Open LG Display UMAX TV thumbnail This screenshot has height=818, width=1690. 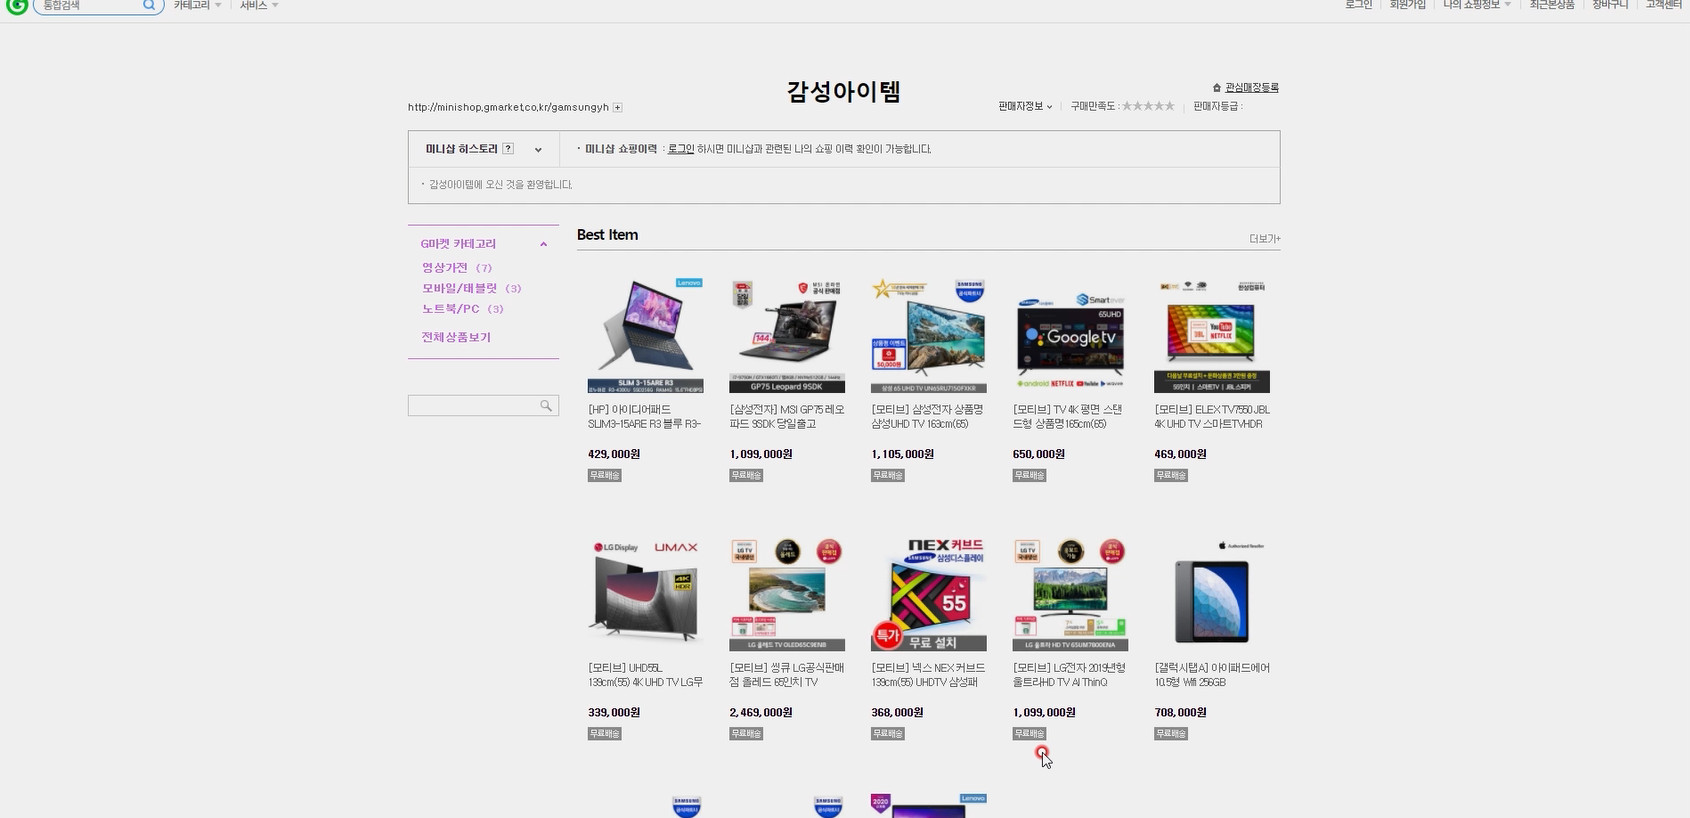(645, 593)
